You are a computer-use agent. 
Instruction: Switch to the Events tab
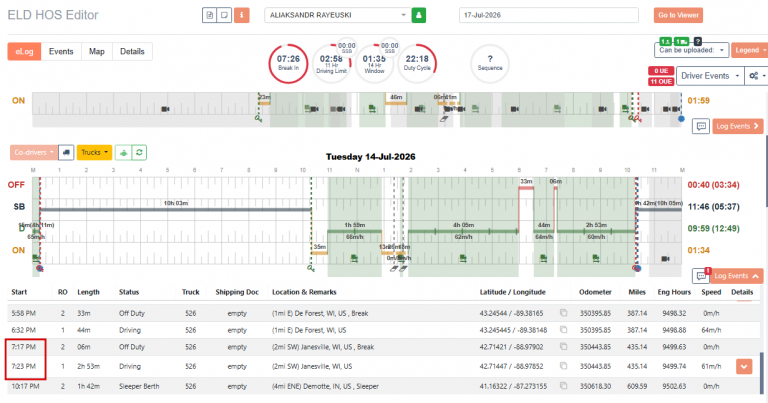(61, 51)
